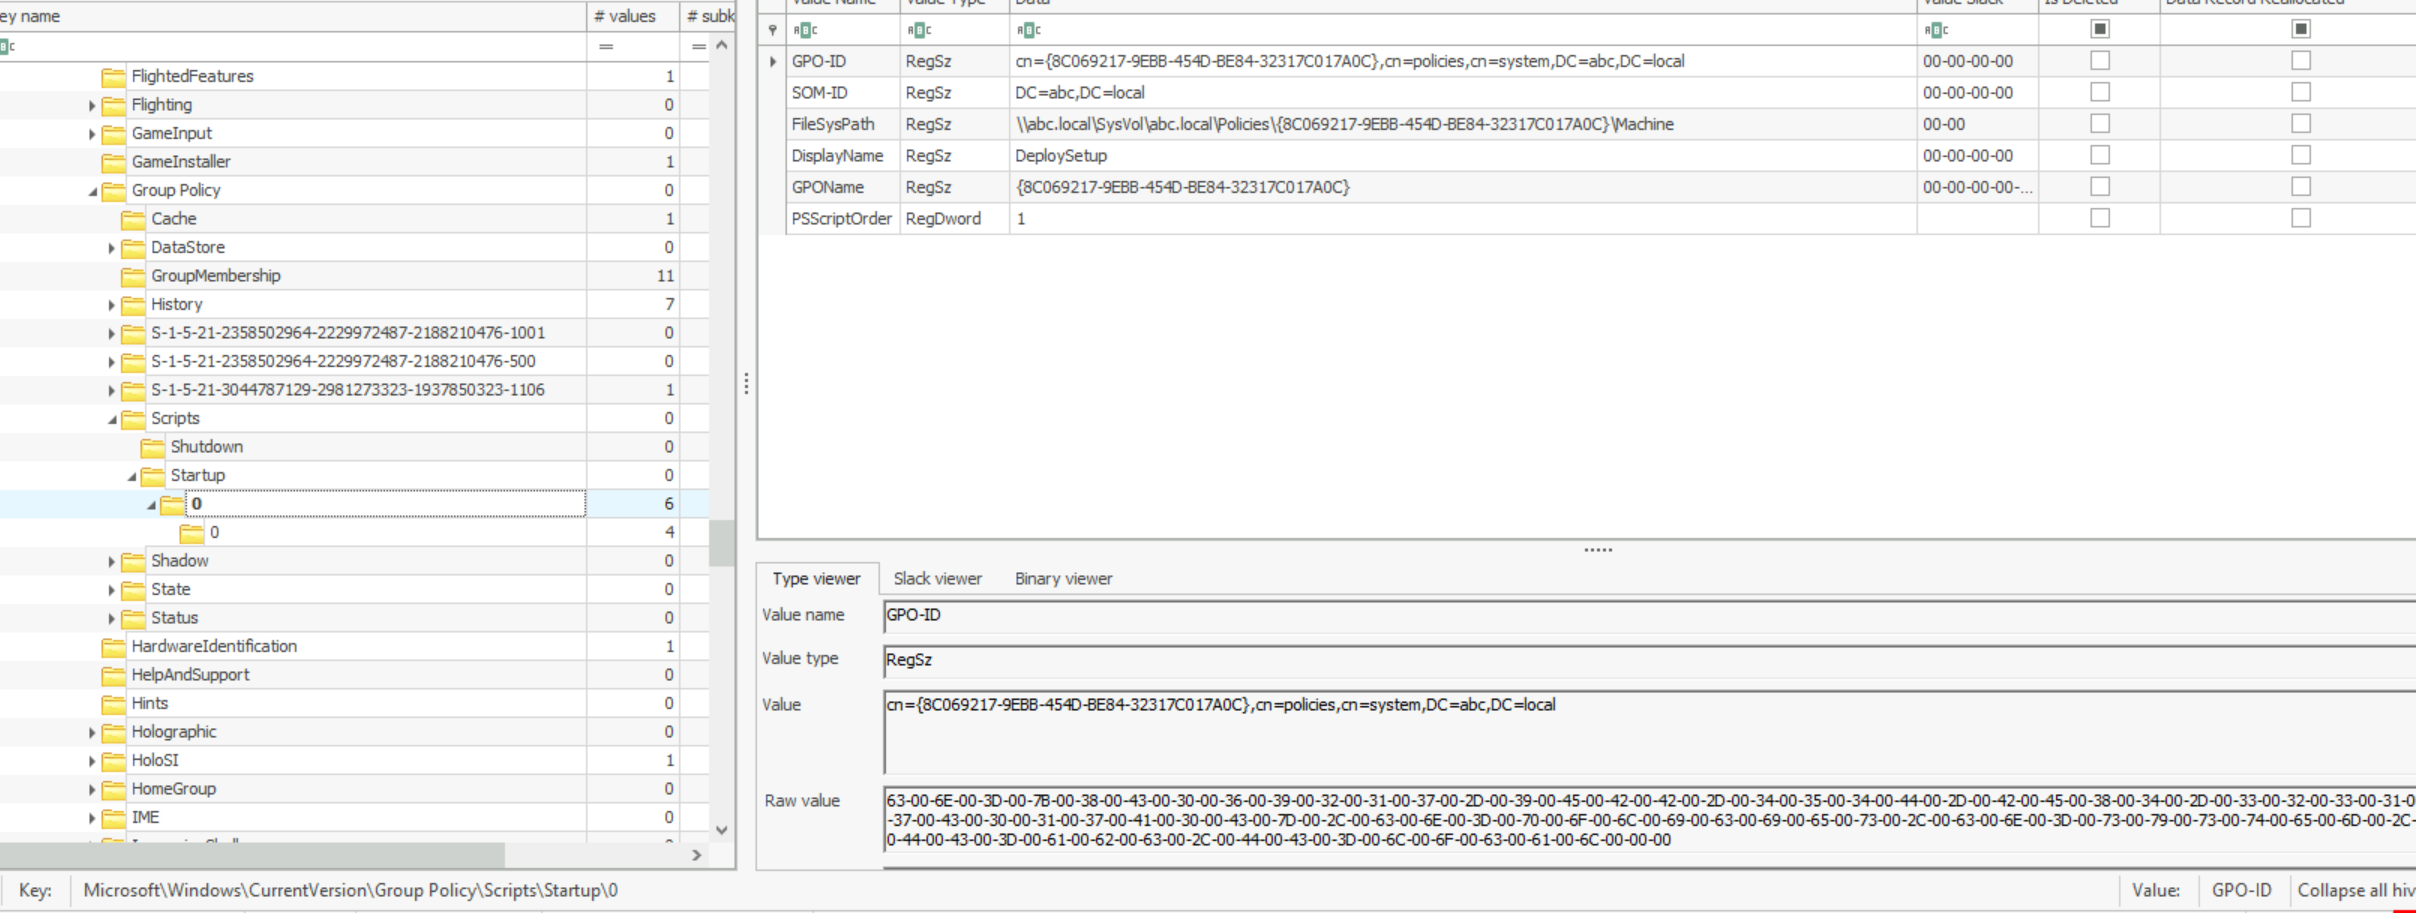Toggle Data Record Reallocated checkbox for GPO-ID row
2416x913 pixels.
2301,61
